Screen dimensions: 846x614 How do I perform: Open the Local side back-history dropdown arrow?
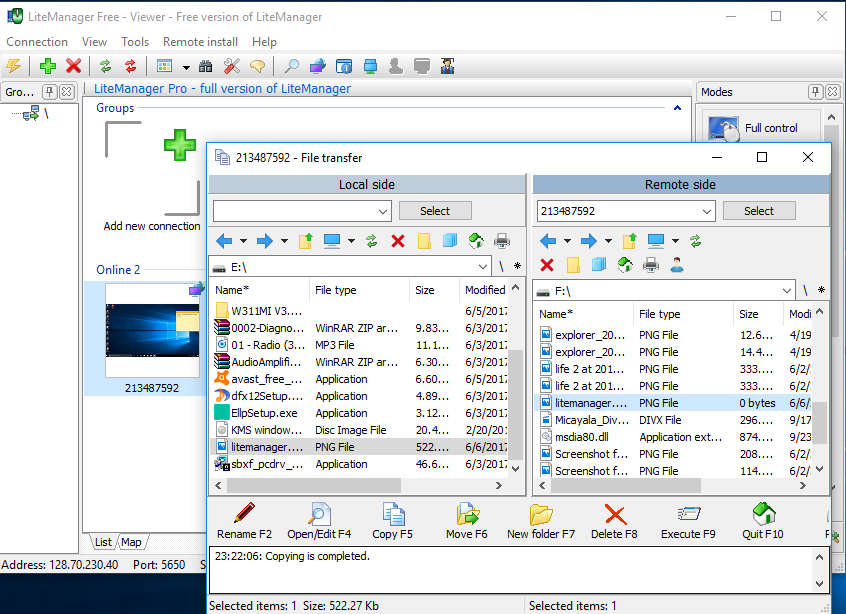(x=243, y=241)
